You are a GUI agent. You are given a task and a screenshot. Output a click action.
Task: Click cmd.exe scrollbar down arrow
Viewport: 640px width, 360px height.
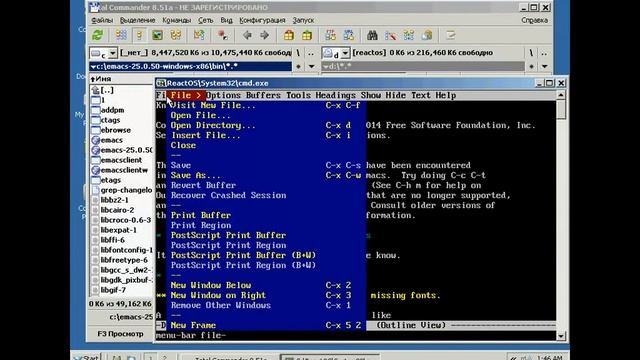(x=561, y=336)
